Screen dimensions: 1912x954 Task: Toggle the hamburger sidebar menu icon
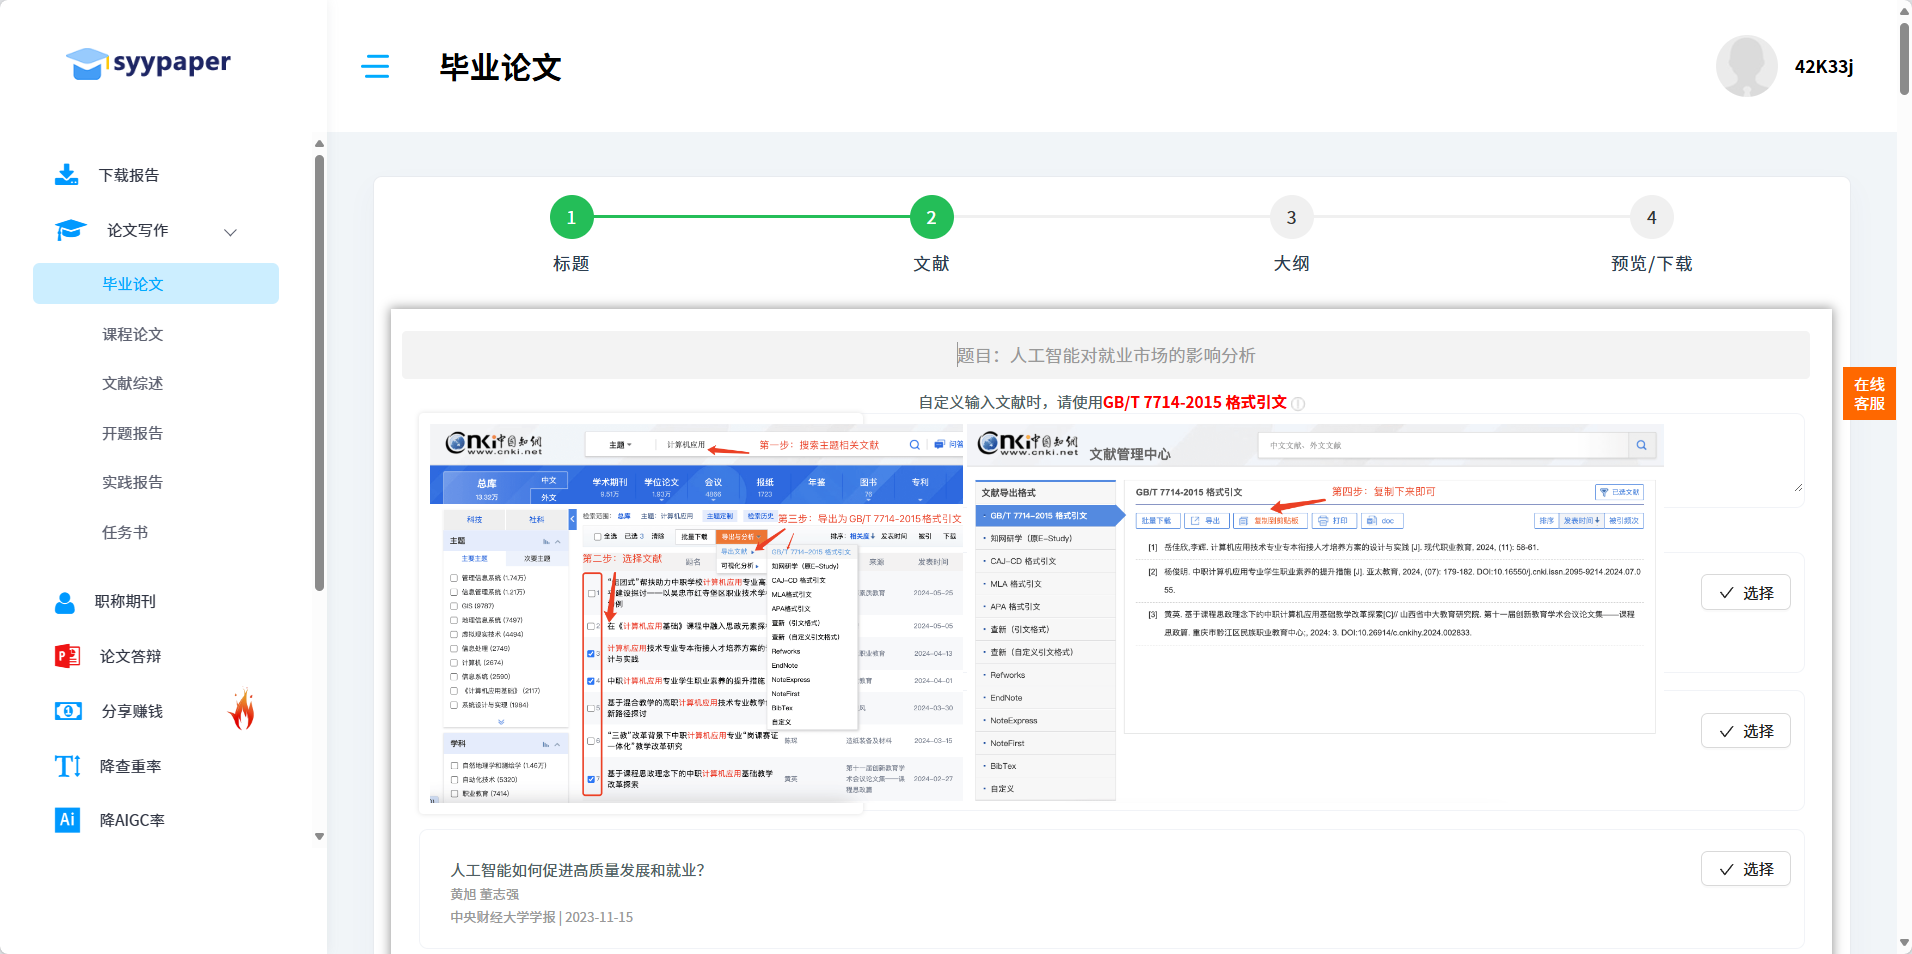(376, 67)
